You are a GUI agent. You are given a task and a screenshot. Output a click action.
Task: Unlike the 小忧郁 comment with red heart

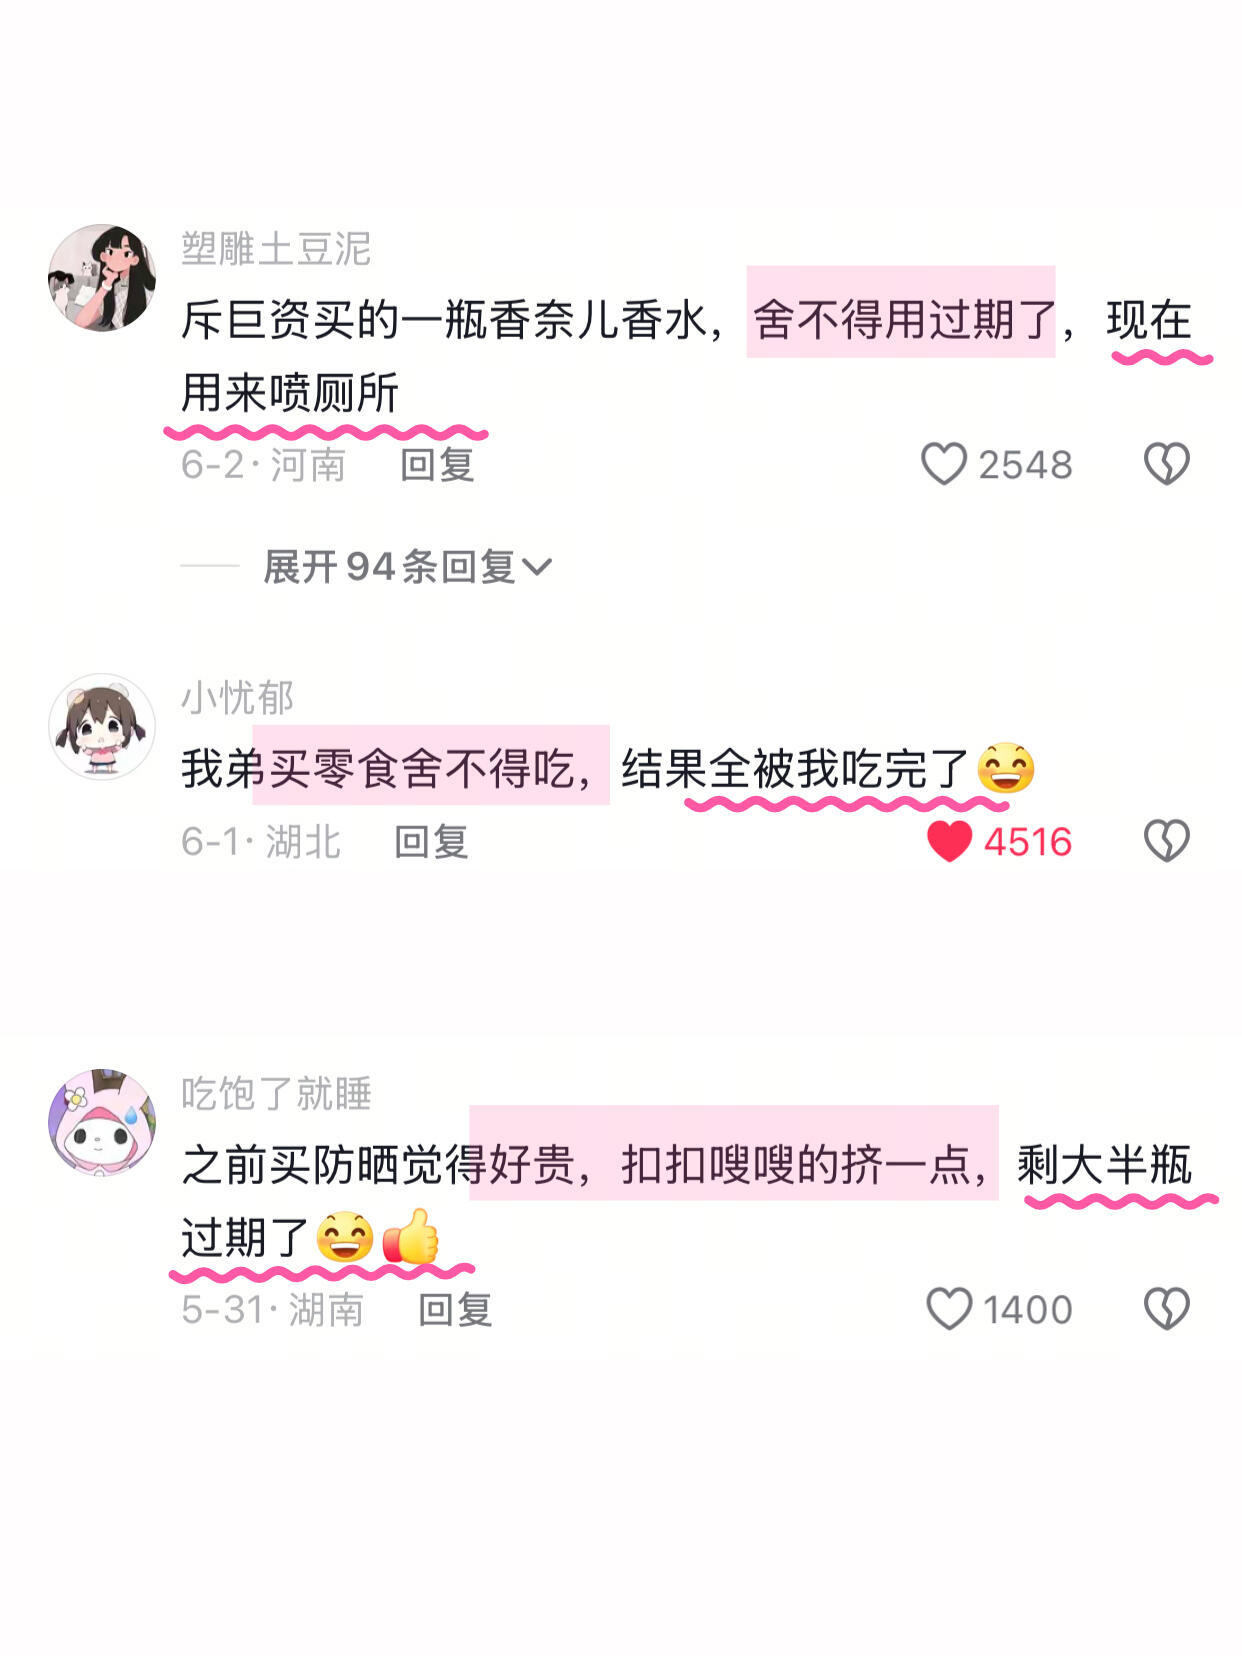pos(949,841)
